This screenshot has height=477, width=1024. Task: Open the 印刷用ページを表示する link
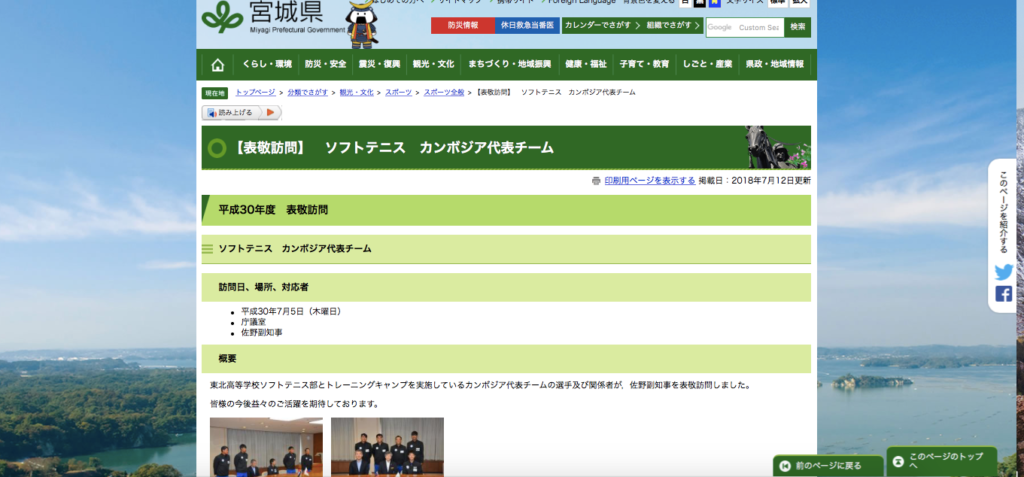pos(650,181)
